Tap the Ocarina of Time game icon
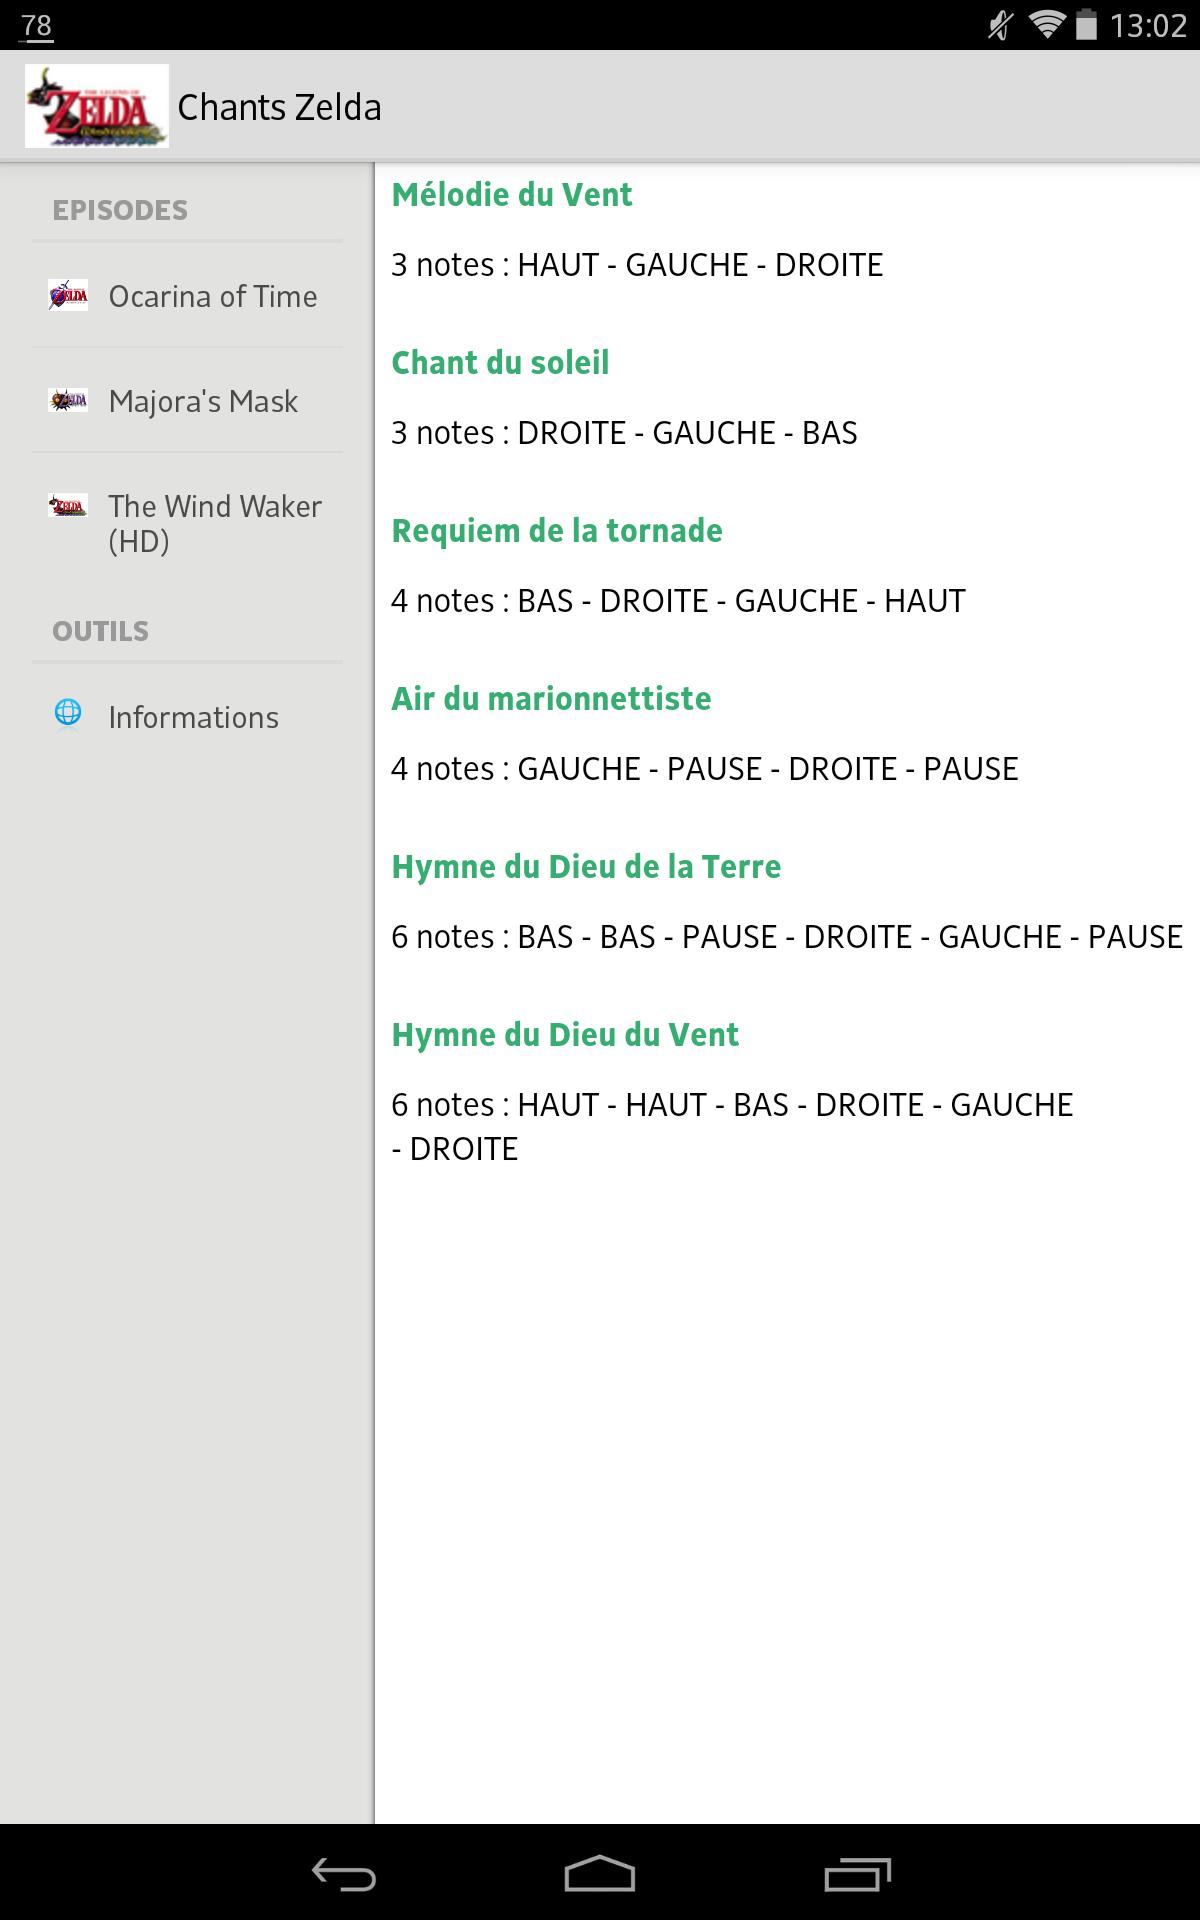This screenshot has width=1200, height=1920. (x=68, y=296)
